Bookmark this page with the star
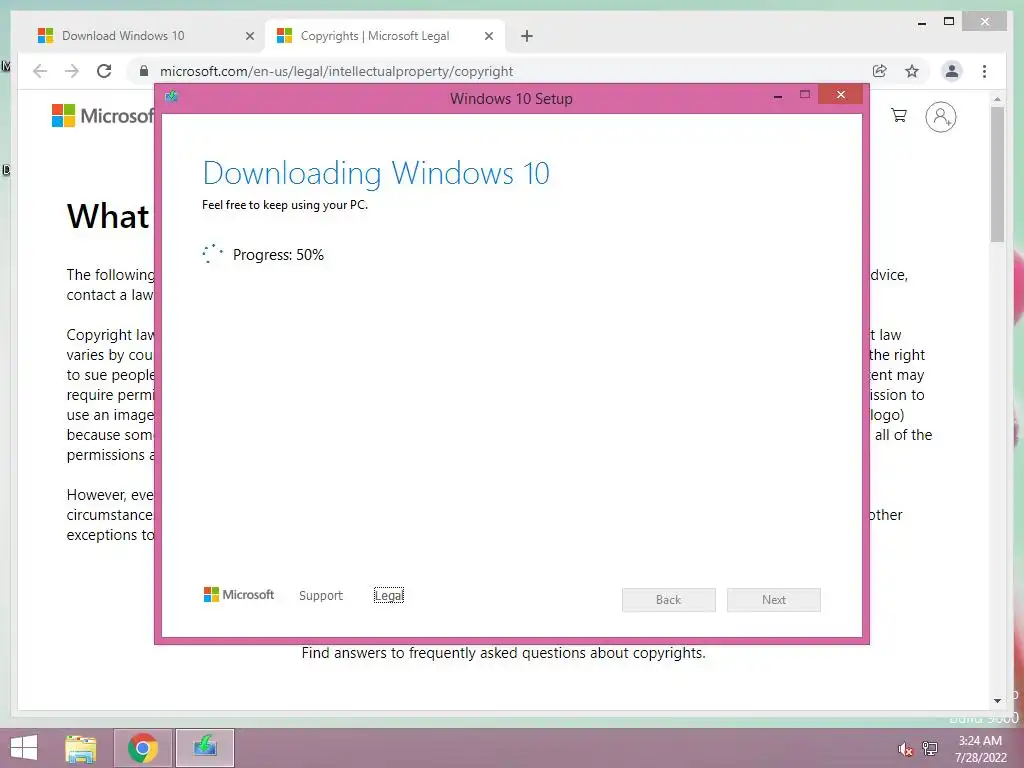Viewport: 1024px width, 768px height. [x=912, y=71]
